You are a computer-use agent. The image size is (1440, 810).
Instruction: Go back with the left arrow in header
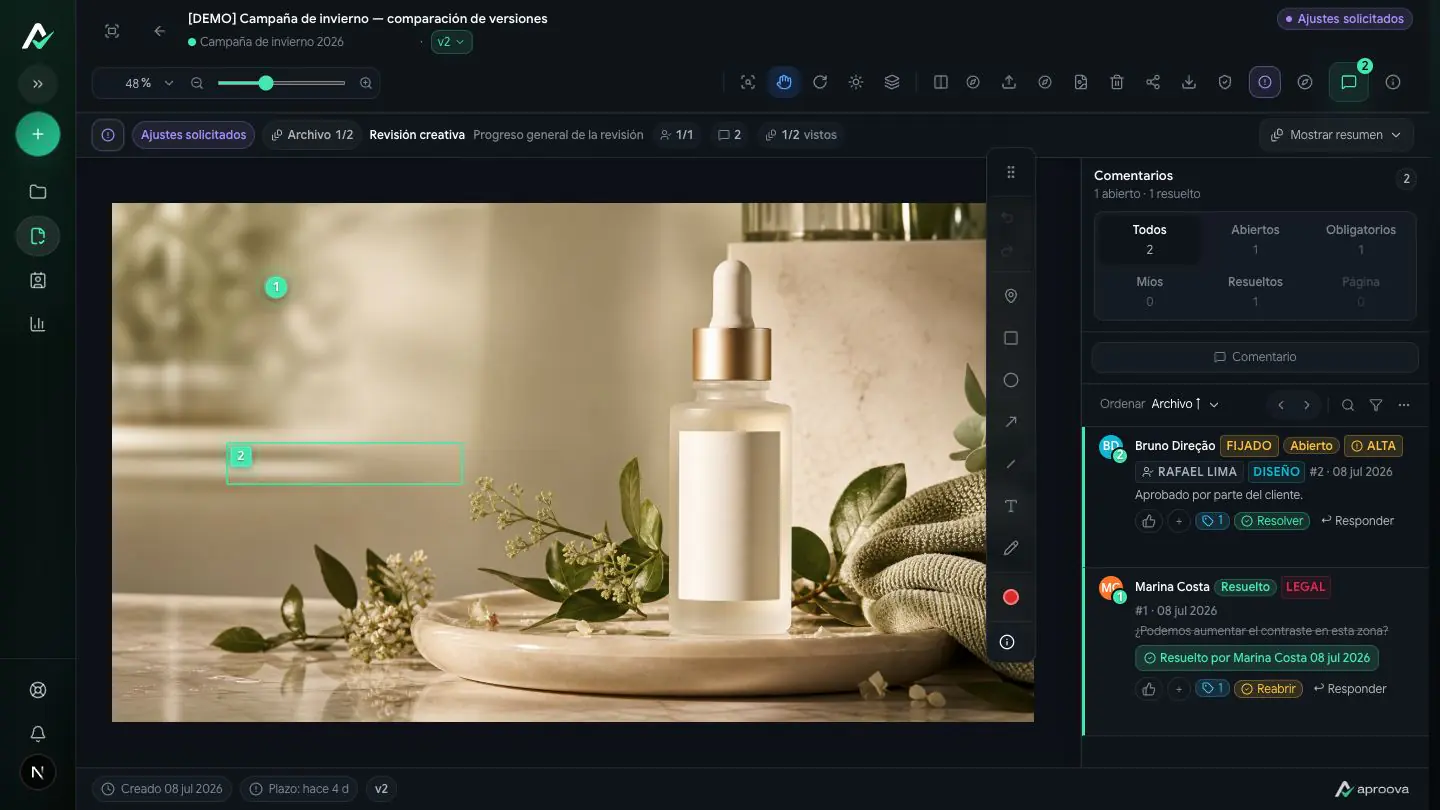[x=160, y=31]
